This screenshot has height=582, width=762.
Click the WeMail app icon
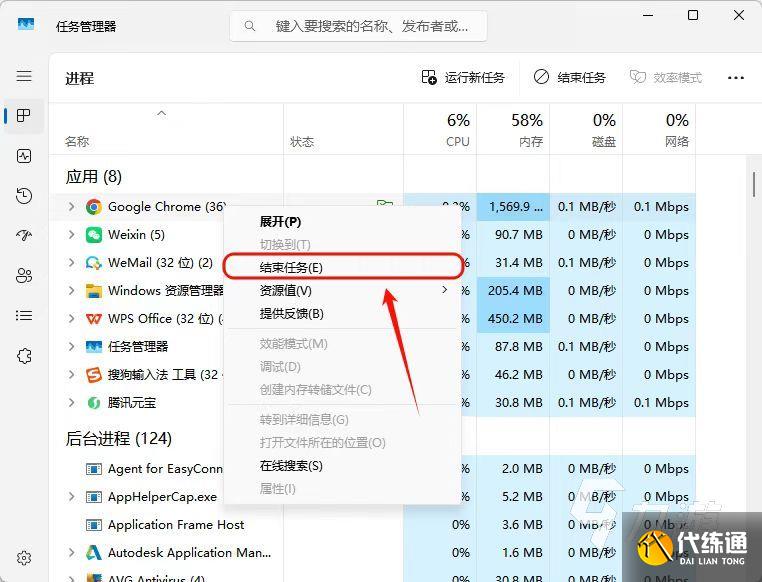94,263
